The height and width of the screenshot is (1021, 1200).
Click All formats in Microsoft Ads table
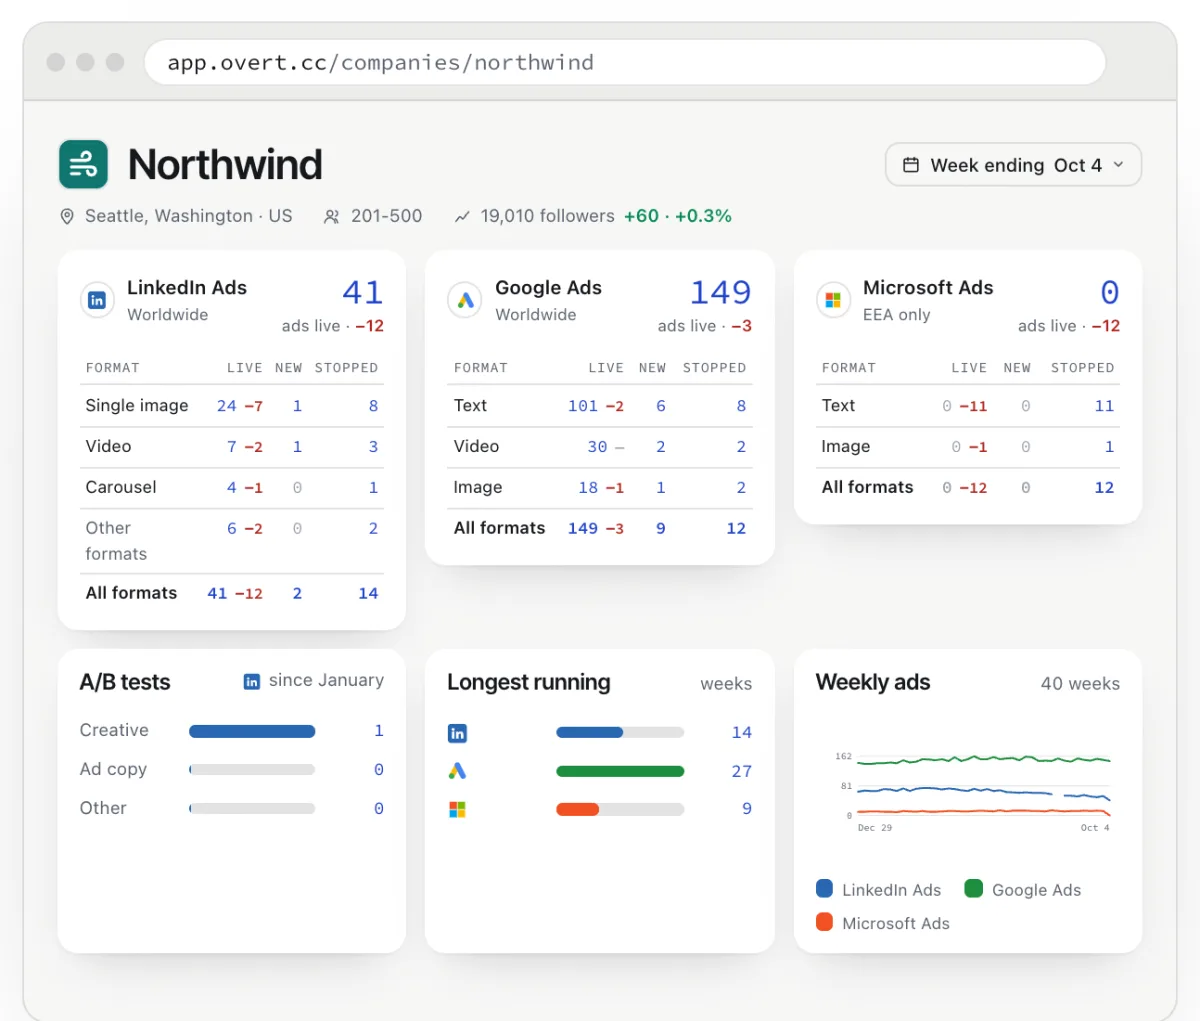point(867,487)
